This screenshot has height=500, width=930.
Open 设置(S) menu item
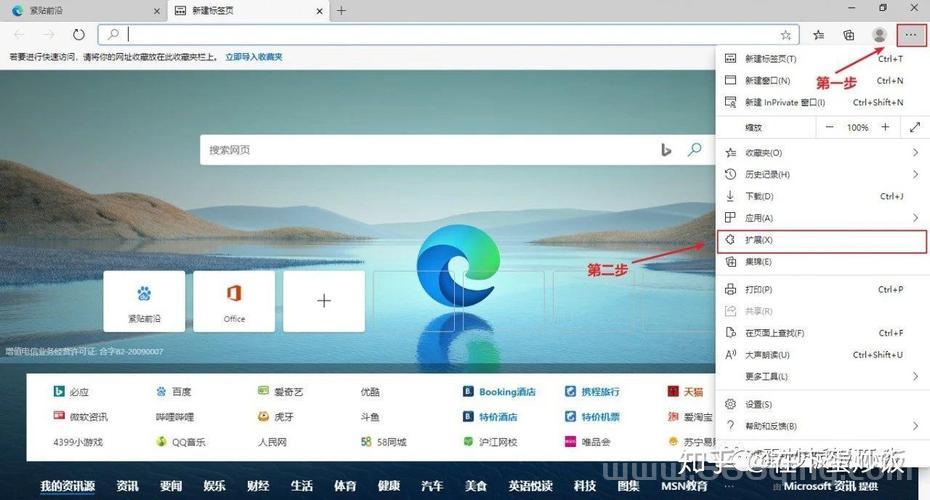coord(821,404)
